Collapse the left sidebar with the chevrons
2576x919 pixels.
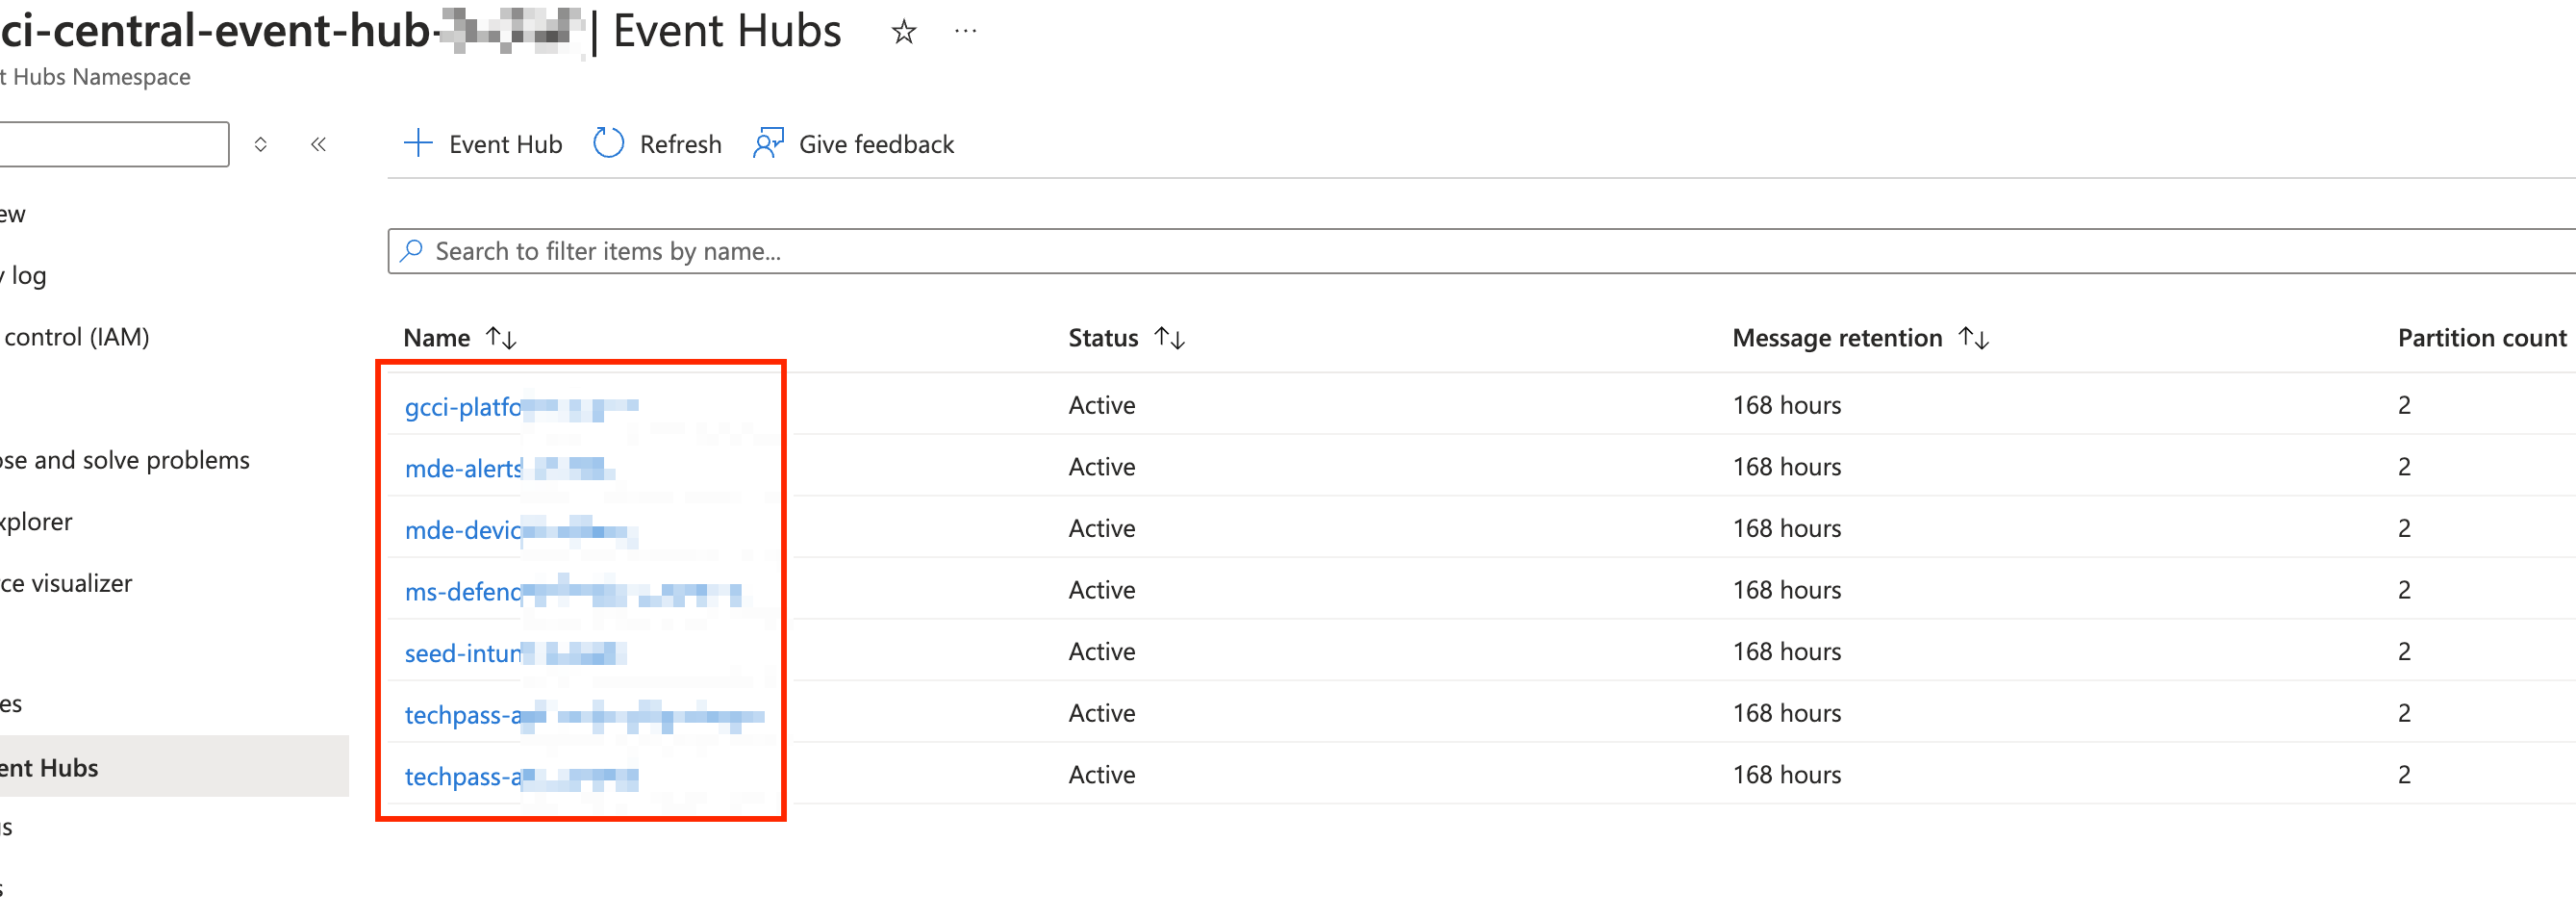pos(318,144)
